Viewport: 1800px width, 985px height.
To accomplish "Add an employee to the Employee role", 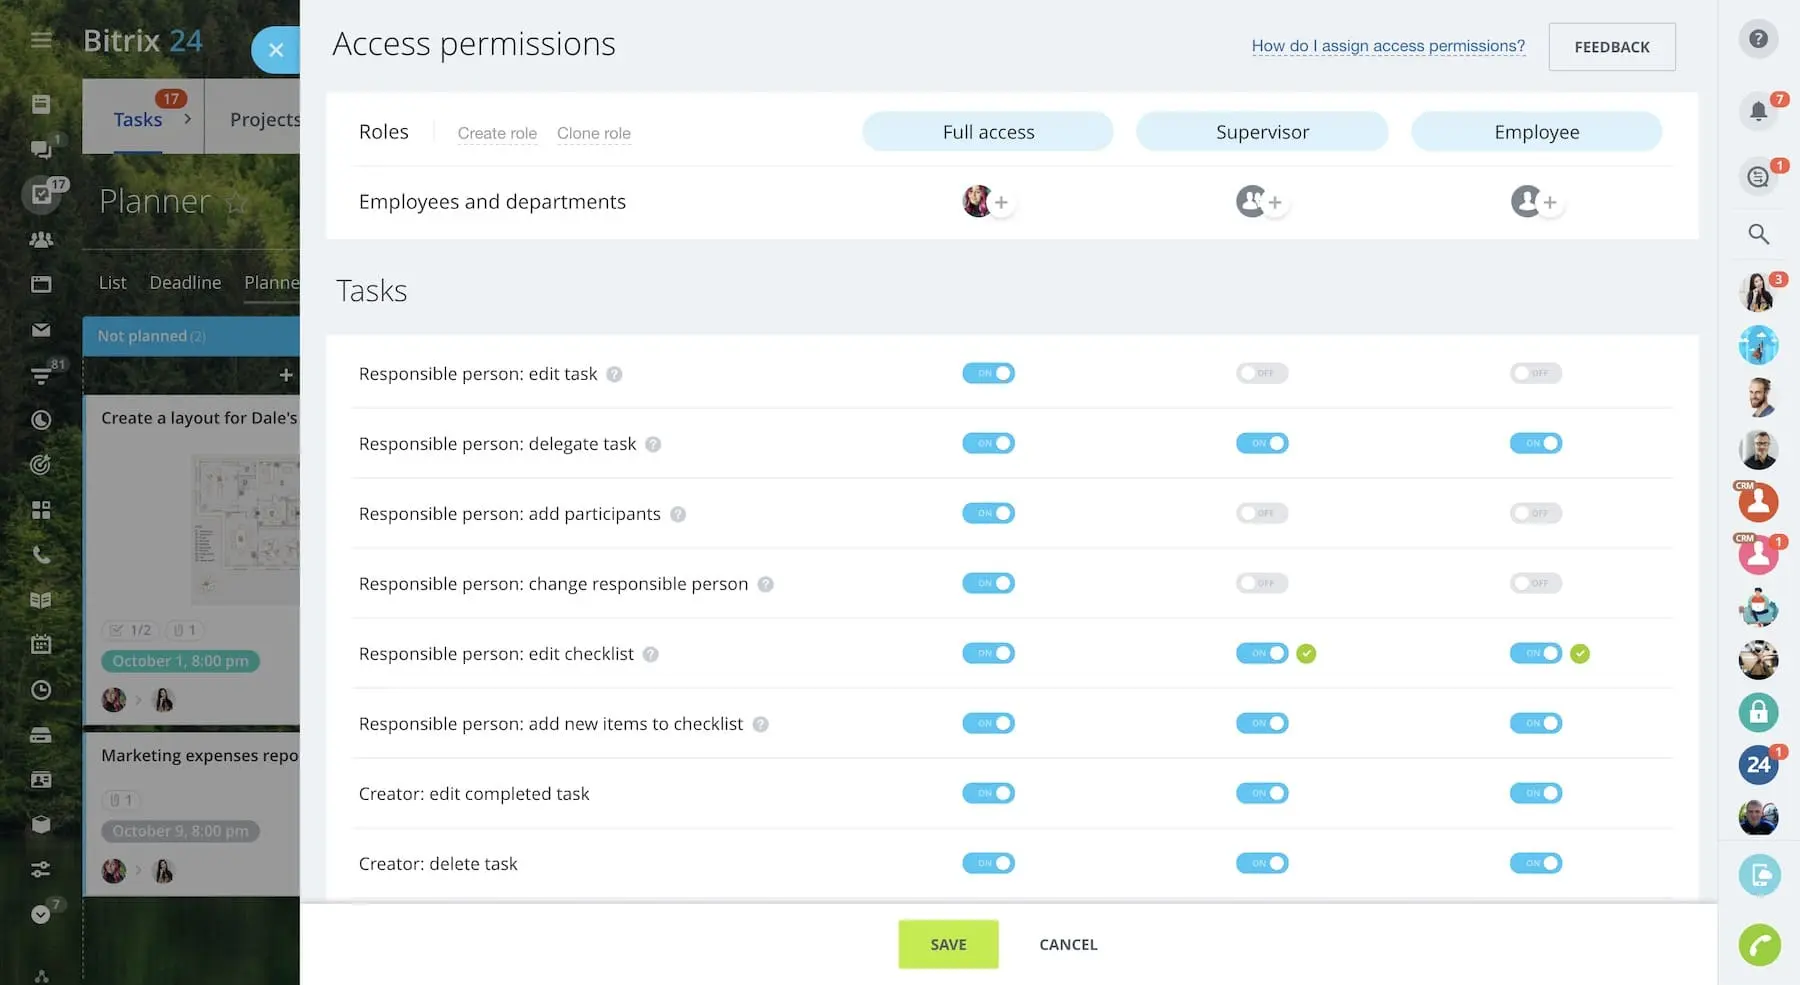I will click(x=1549, y=203).
